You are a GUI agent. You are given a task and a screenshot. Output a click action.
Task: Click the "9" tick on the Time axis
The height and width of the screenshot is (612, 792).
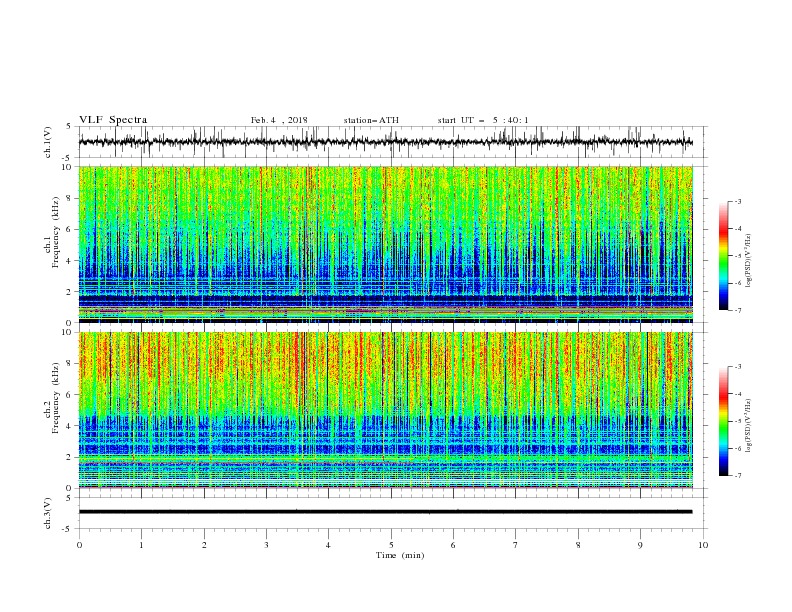pos(640,545)
